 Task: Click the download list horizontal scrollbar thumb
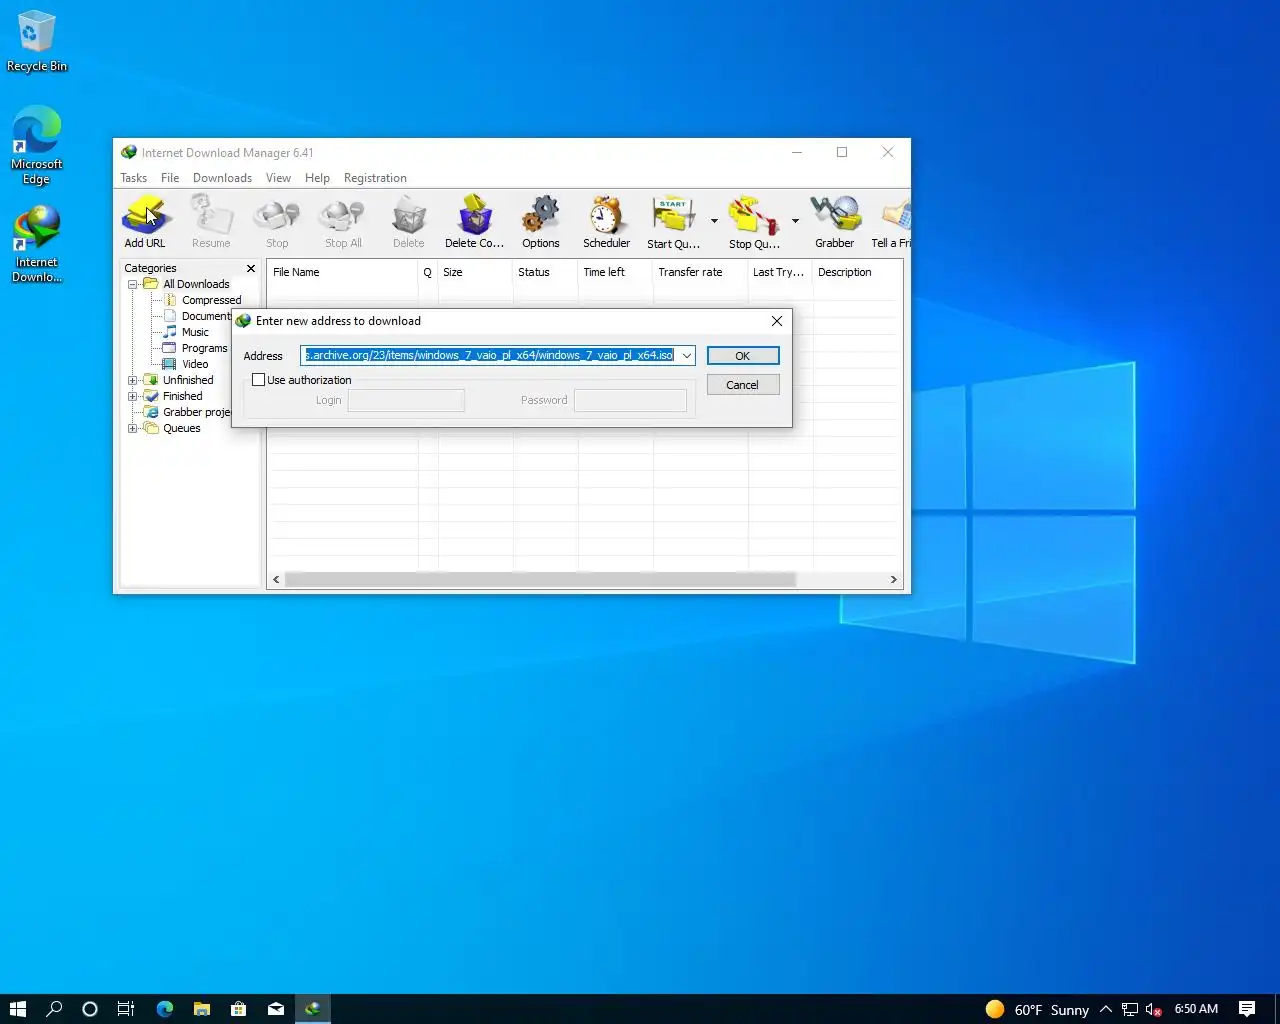click(x=540, y=580)
